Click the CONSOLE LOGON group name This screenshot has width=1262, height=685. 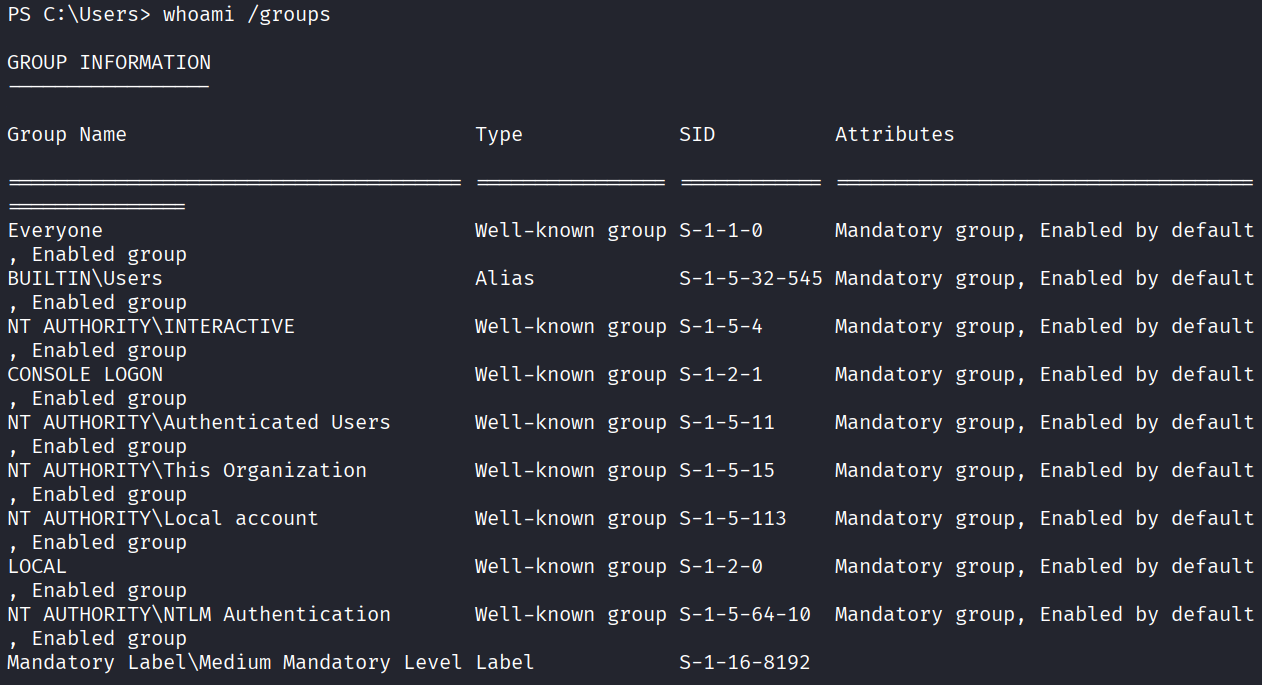85,375
